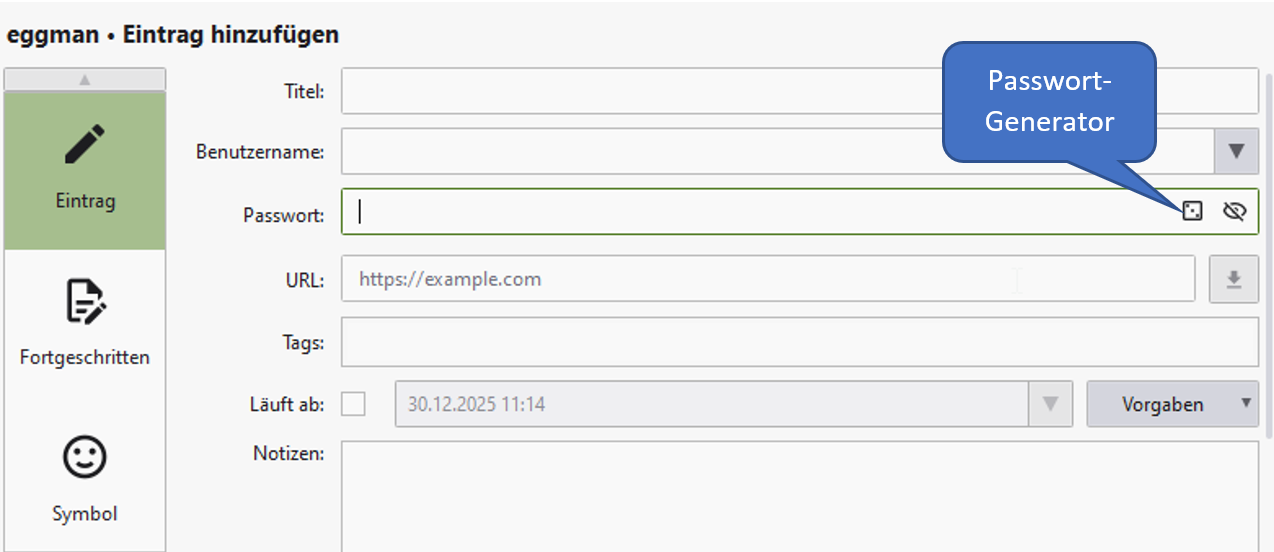1274x552 pixels.
Task: Enable the Läuft ab expiry checkbox
Action: 354,404
